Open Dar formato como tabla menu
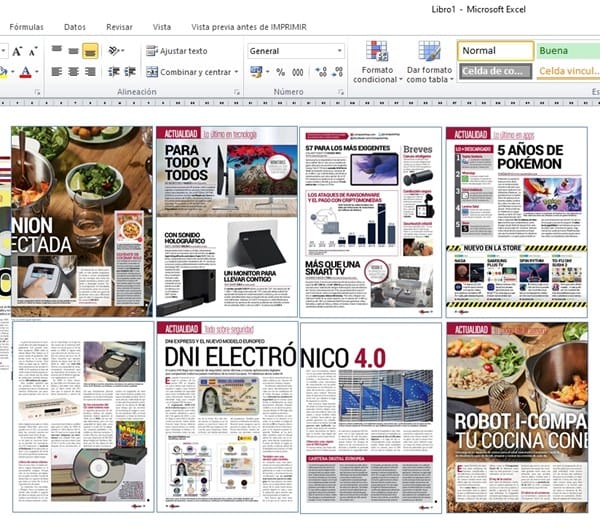This screenshot has width=600, height=530. (429, 62)
